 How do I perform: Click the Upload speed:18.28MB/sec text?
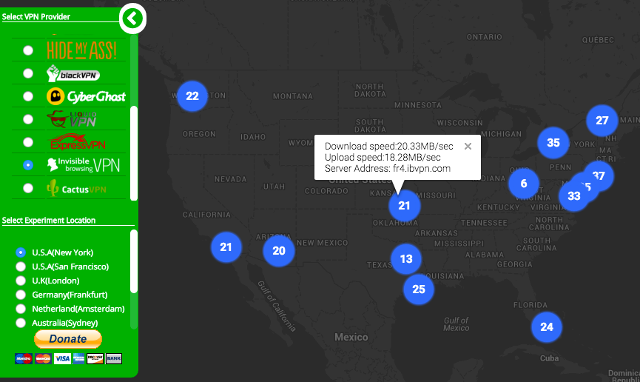coord(382,158)
